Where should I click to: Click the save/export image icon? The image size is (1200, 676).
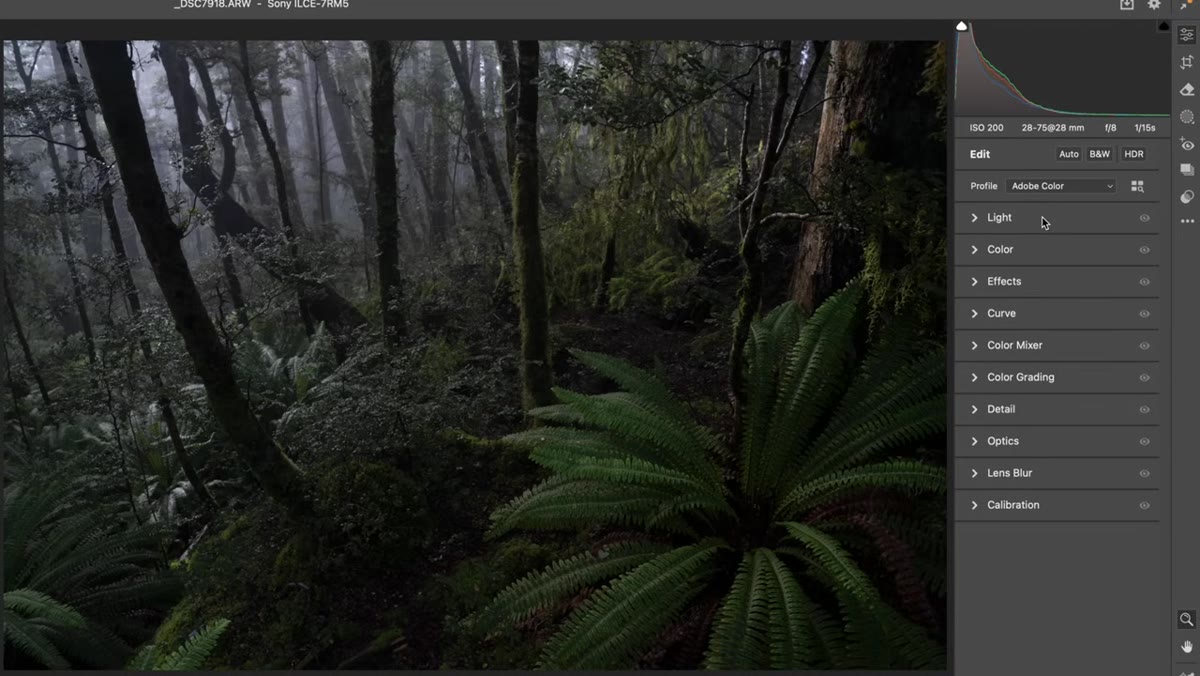click(x=1127, y=5)
